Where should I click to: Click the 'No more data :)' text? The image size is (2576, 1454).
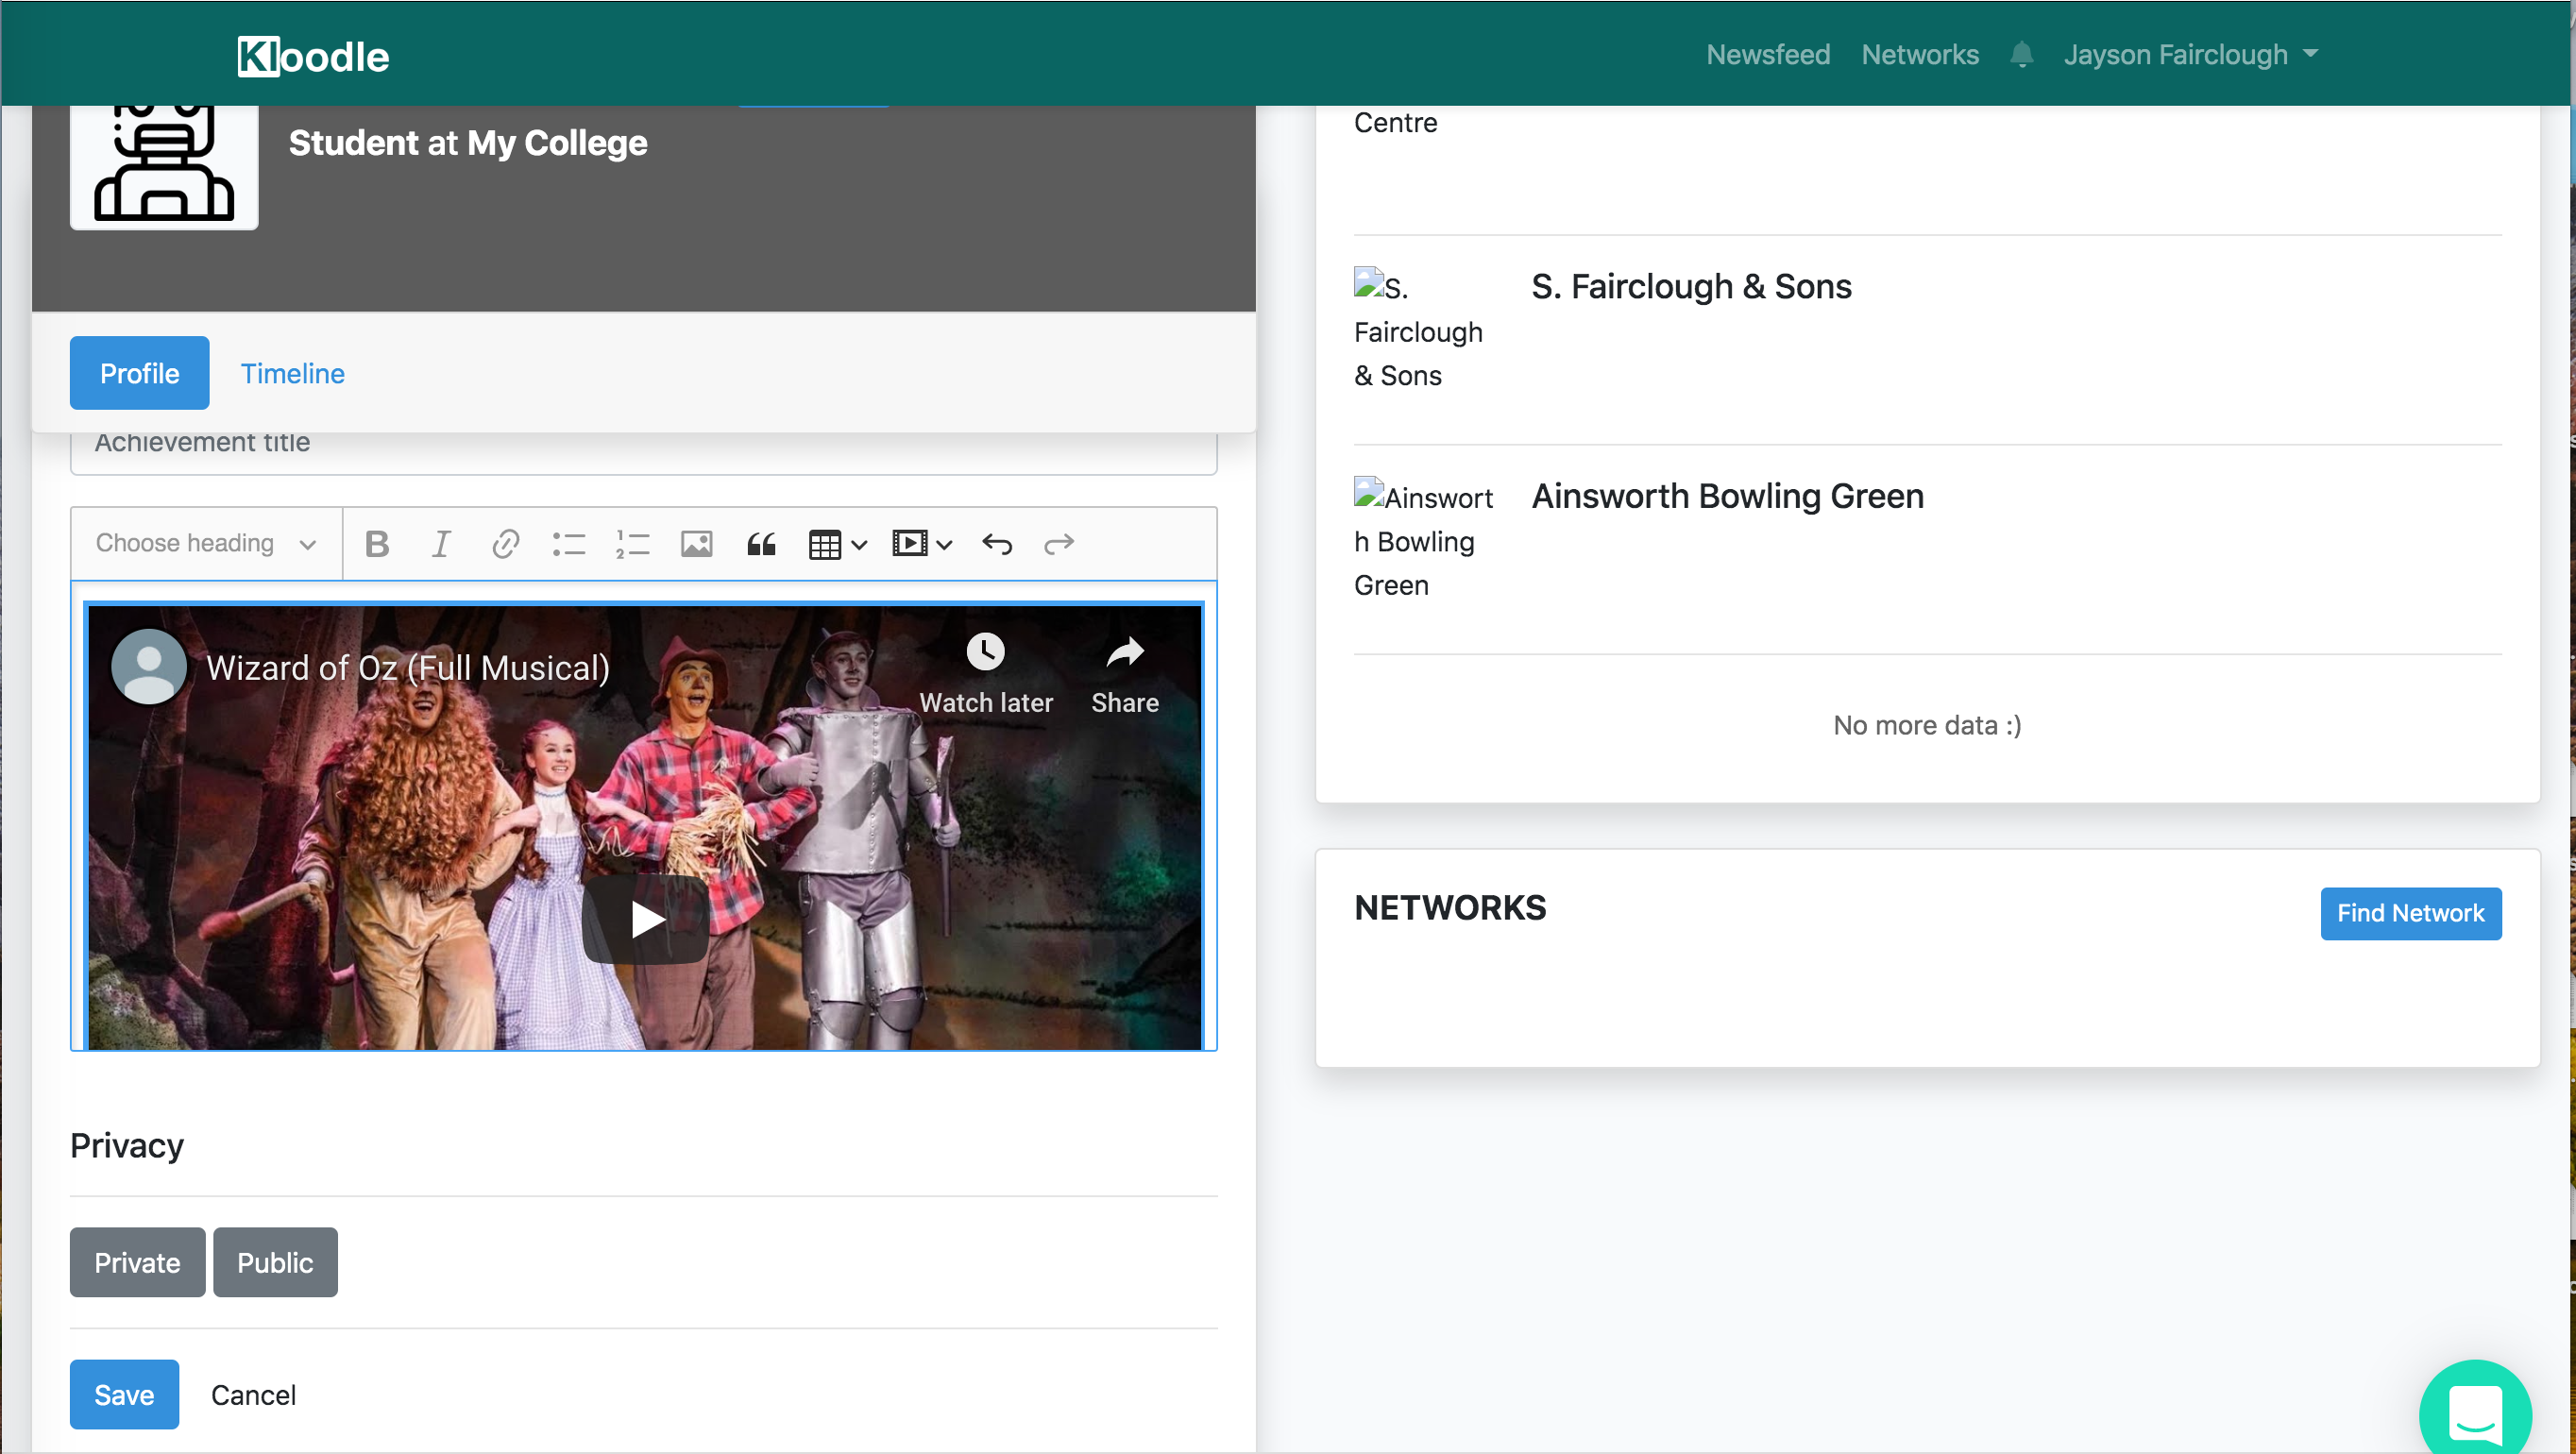click(1927, 724)
